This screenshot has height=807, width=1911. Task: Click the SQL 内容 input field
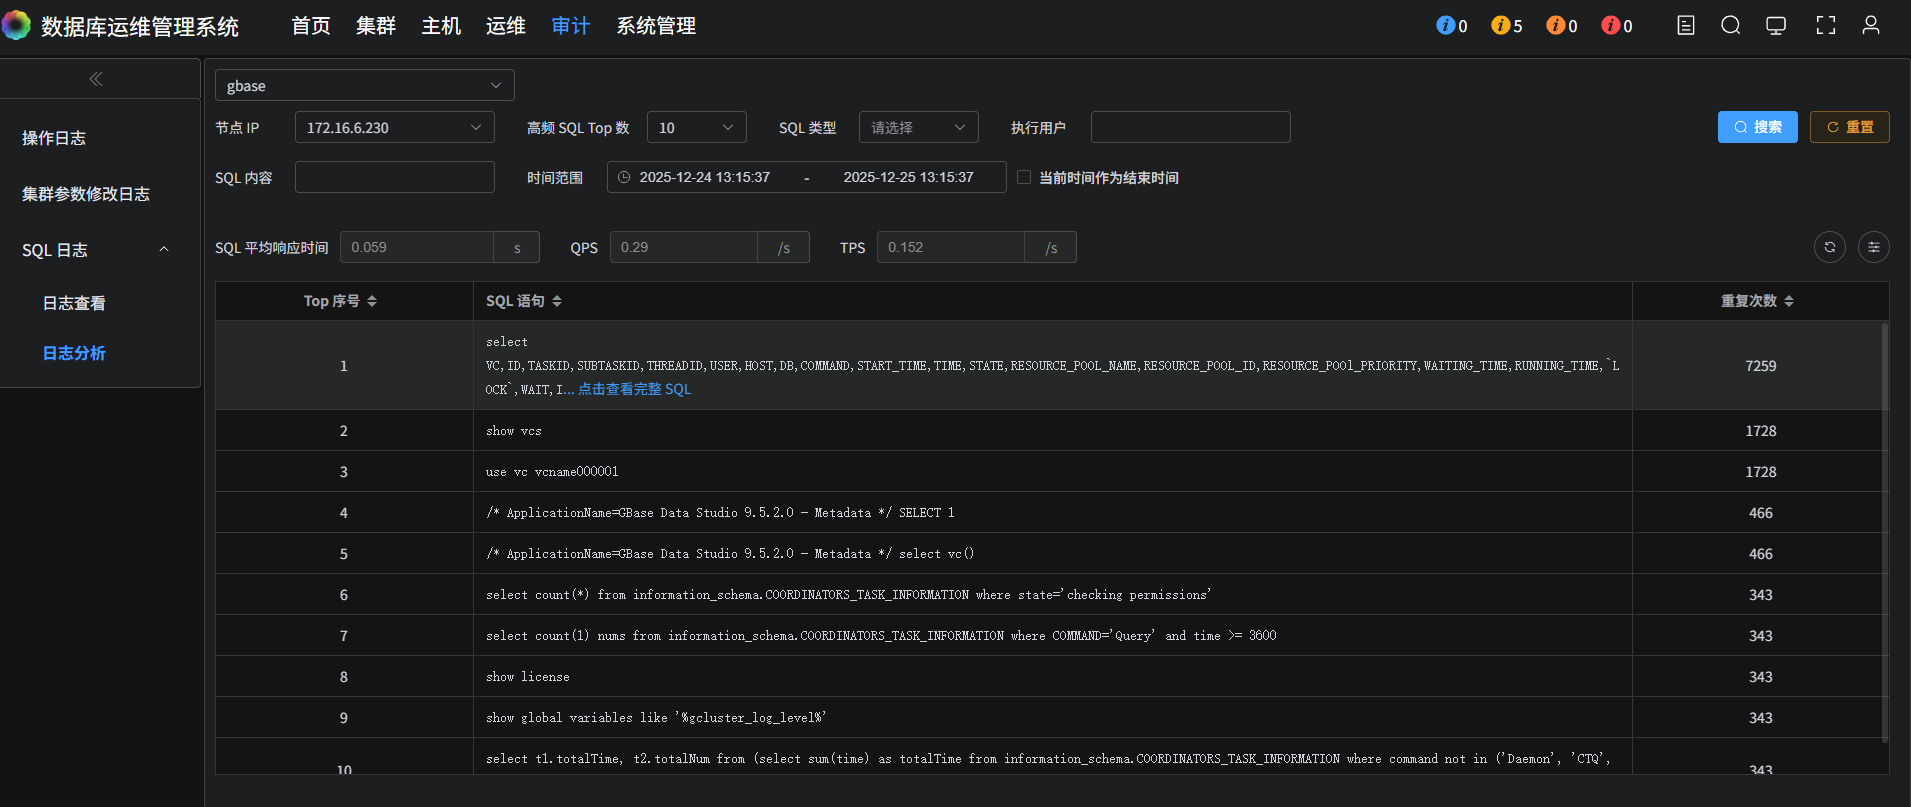(x=395, y=177)
